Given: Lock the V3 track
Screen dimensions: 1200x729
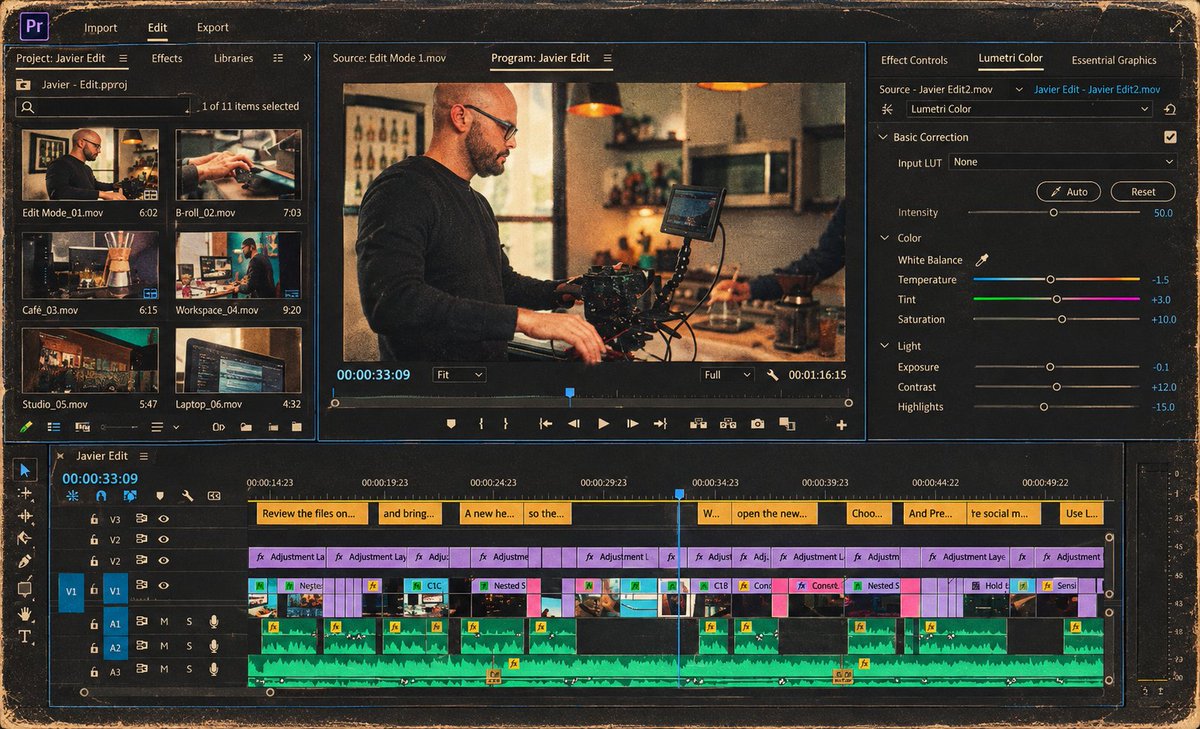Looking at the screenshot, I should coord(94,519).
